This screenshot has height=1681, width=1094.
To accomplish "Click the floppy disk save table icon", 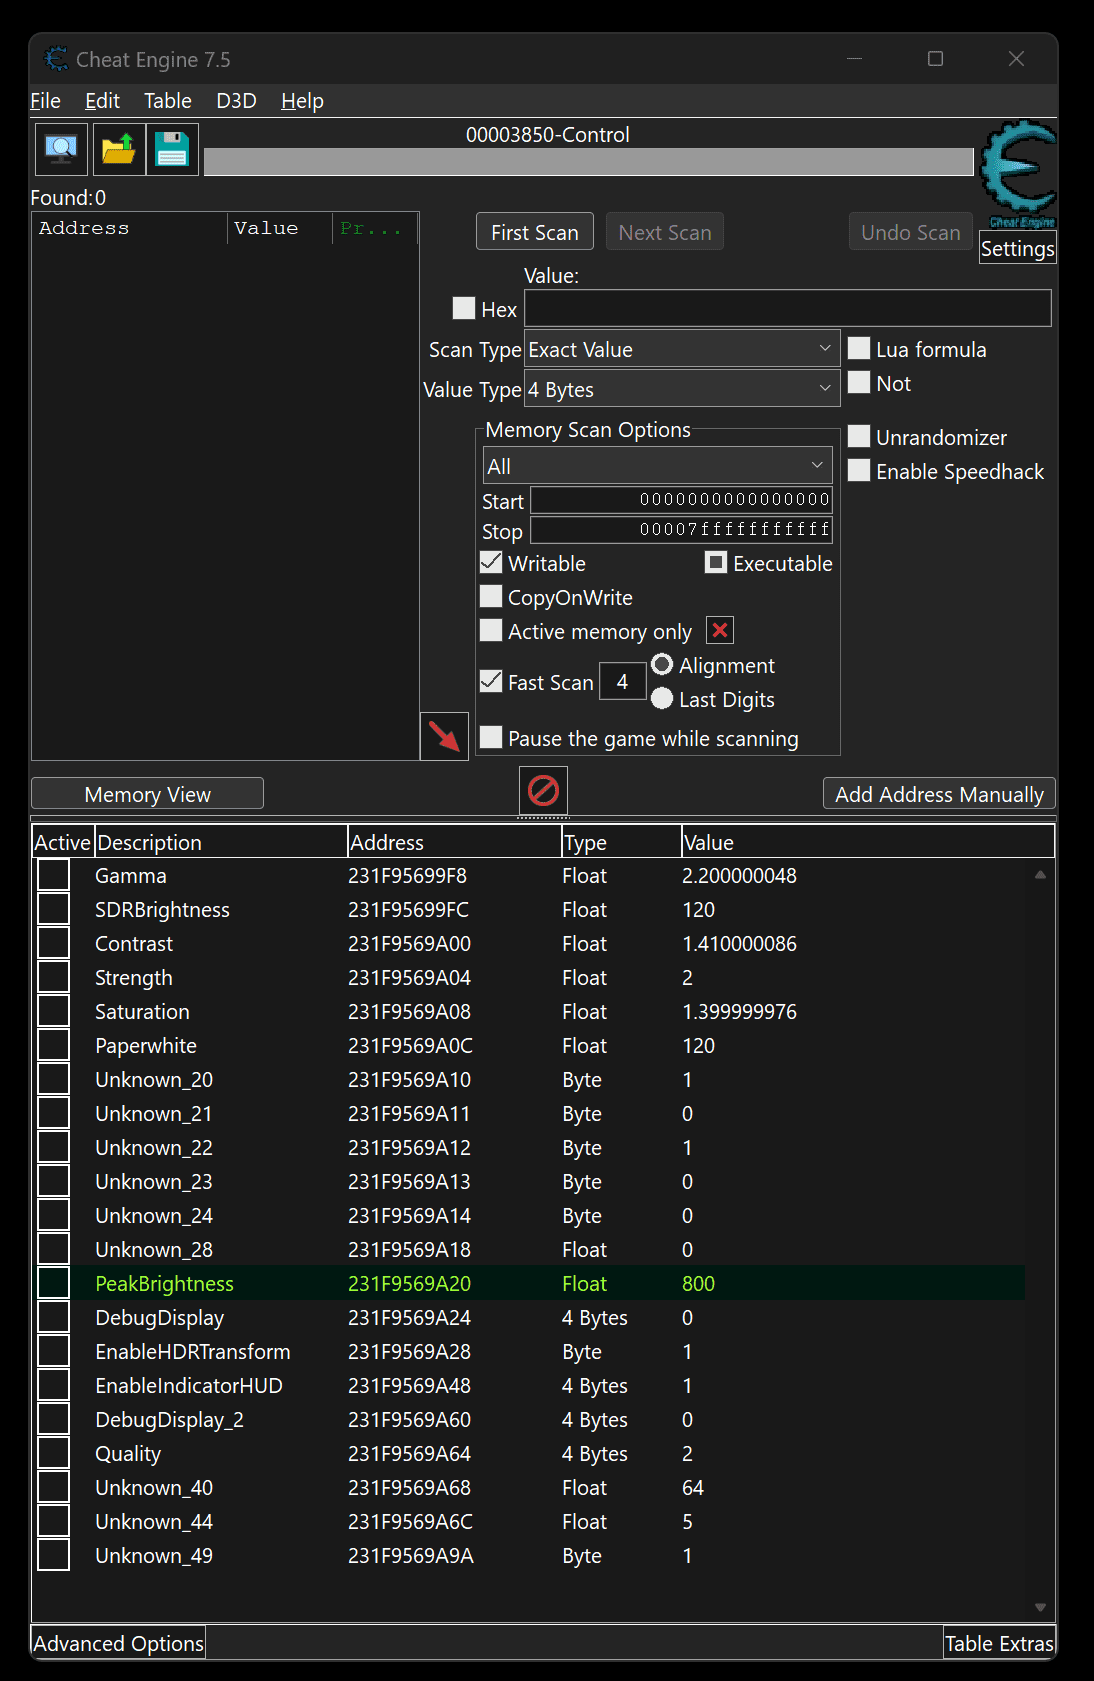I will [x=172, y=150].
